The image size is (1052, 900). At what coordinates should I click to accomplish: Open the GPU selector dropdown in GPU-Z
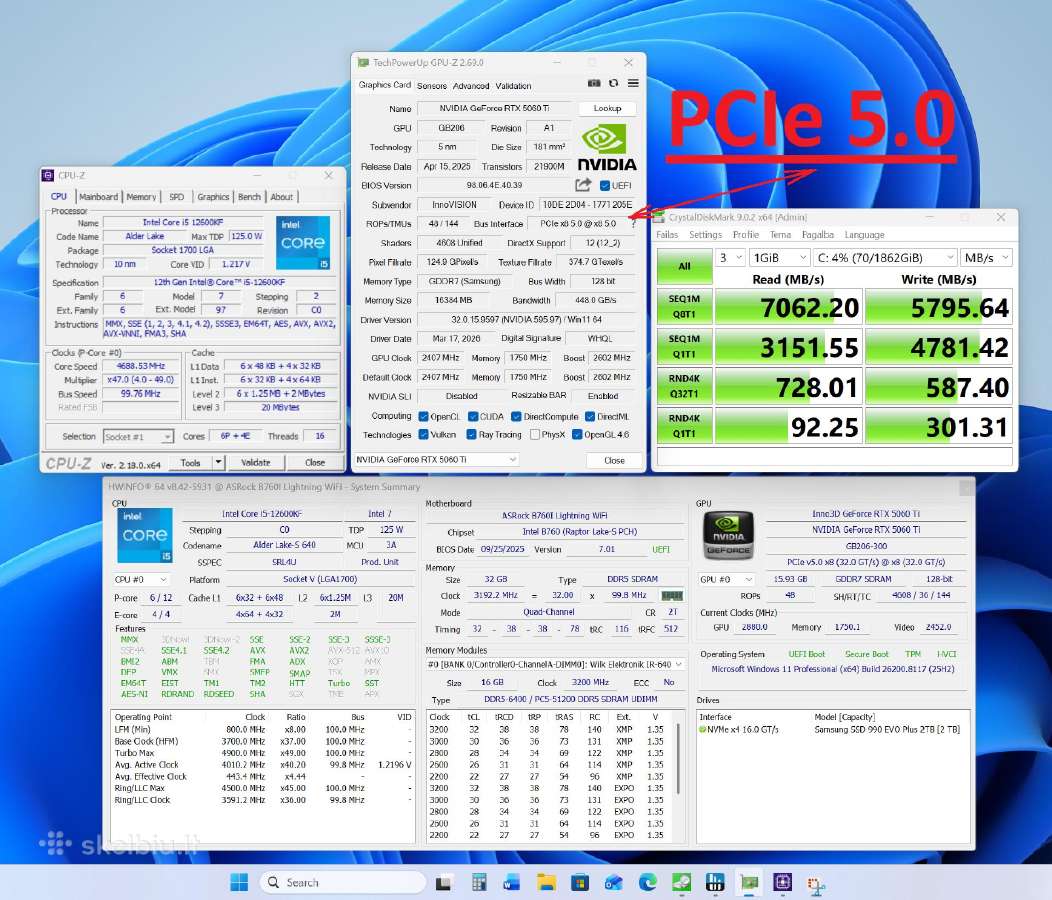[436, 460]
